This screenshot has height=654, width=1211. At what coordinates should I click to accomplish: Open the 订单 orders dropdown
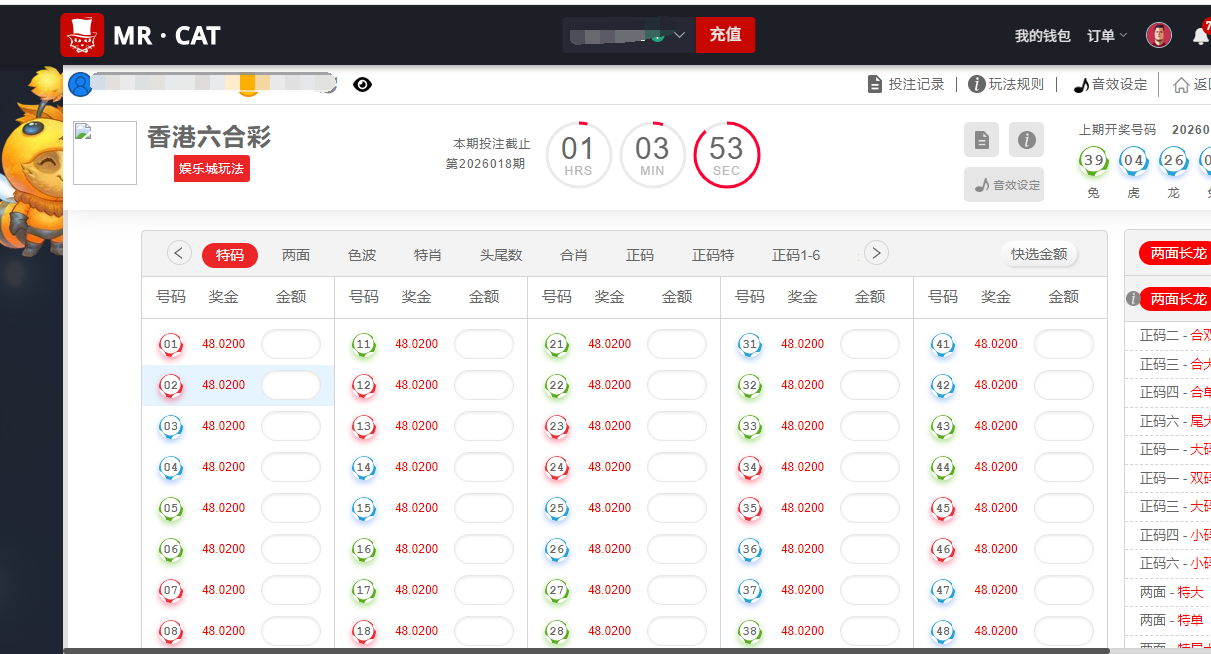point(1103,34)
